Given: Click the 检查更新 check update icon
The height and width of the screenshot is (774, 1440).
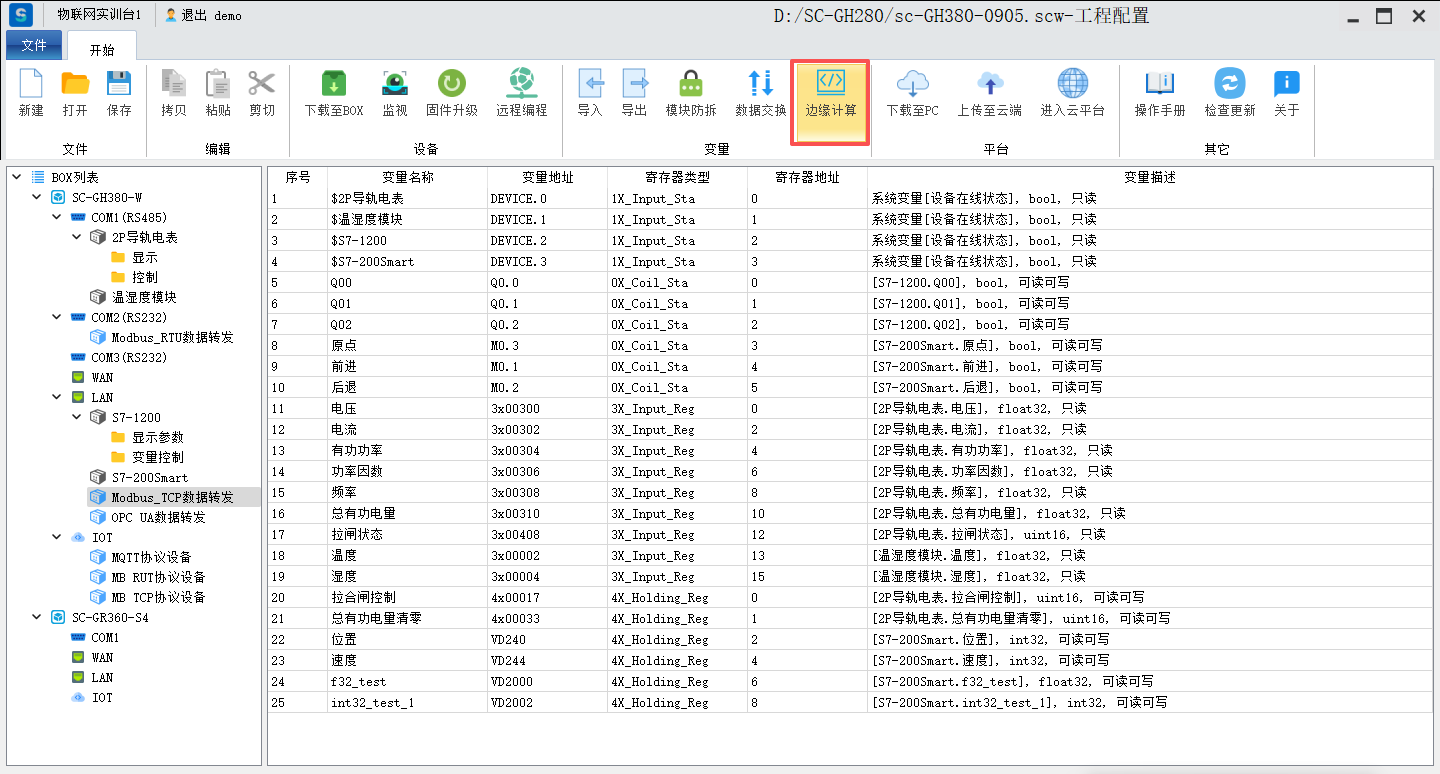Looking at the screenshot, I should (x=1229, y=84).
